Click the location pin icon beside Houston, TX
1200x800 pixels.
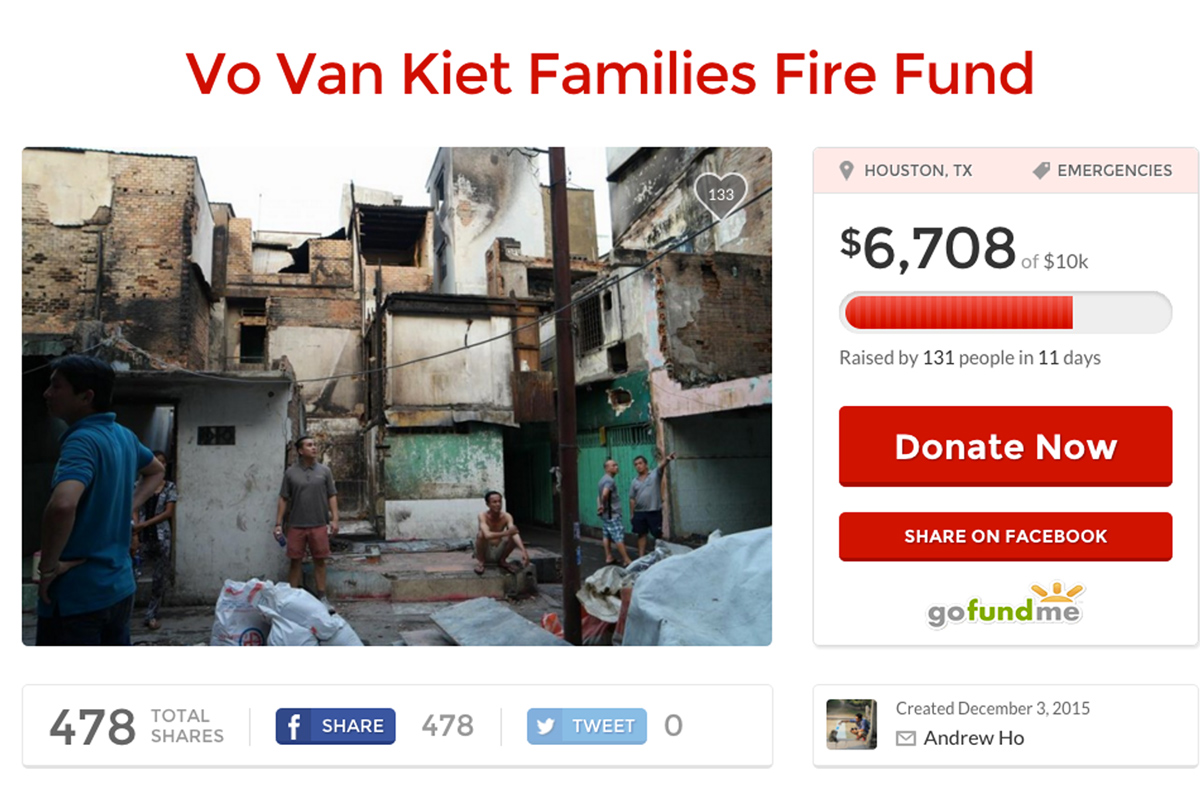pos(846,171)
